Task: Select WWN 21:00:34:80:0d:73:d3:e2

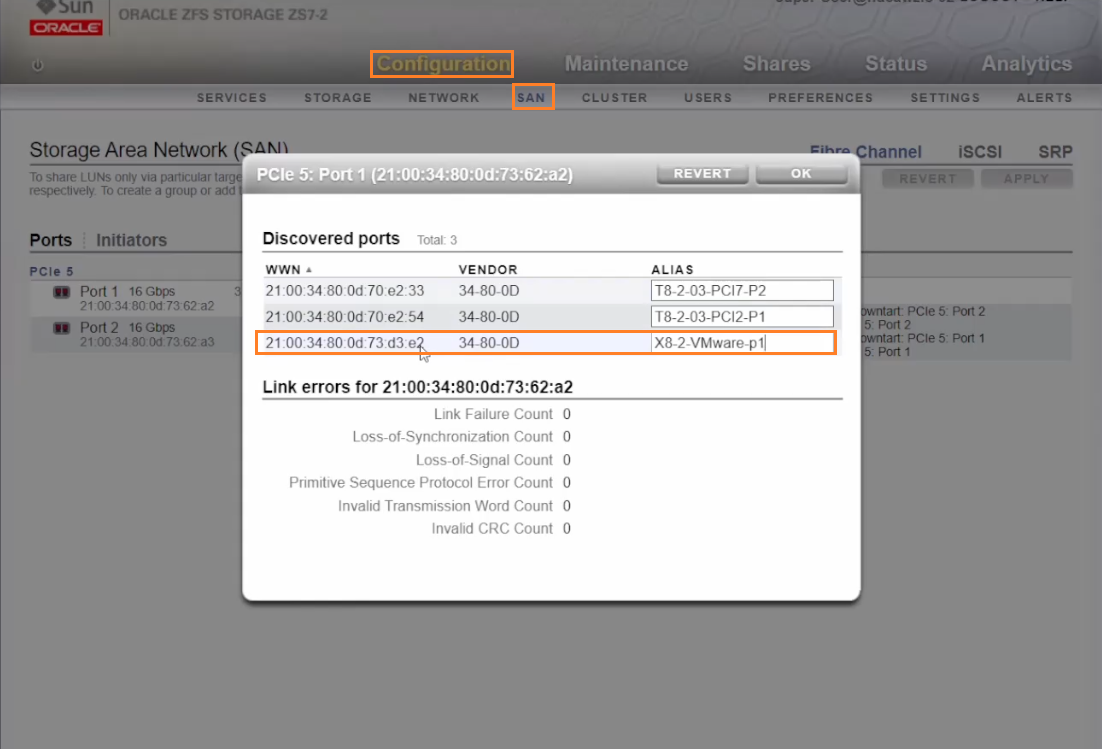Action: [x=344, y=343]
